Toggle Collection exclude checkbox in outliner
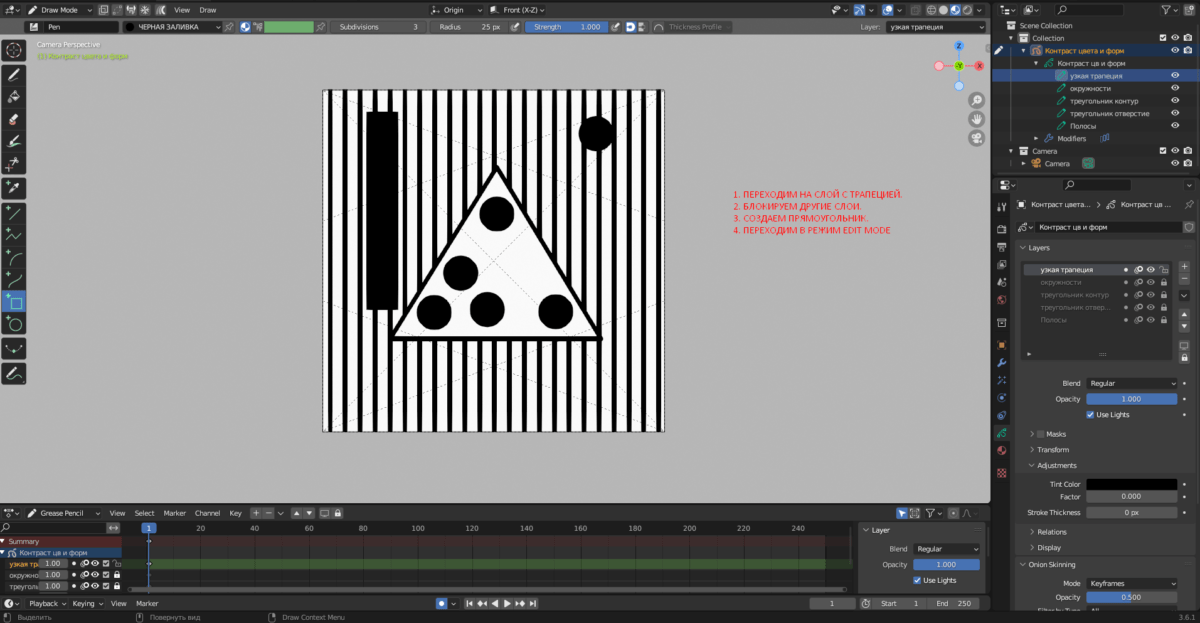 [1162, 37]
